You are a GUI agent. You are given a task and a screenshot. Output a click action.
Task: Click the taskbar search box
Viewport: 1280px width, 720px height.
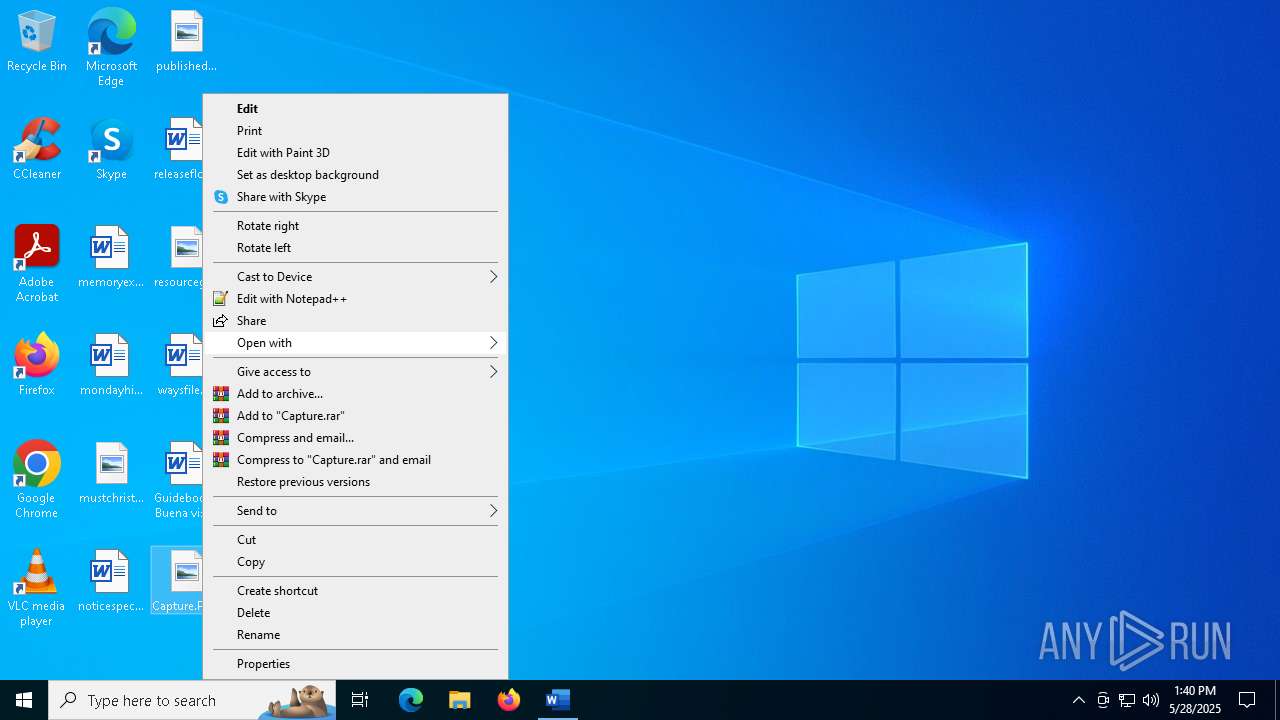pyautogui.click(x=194, y=700)
